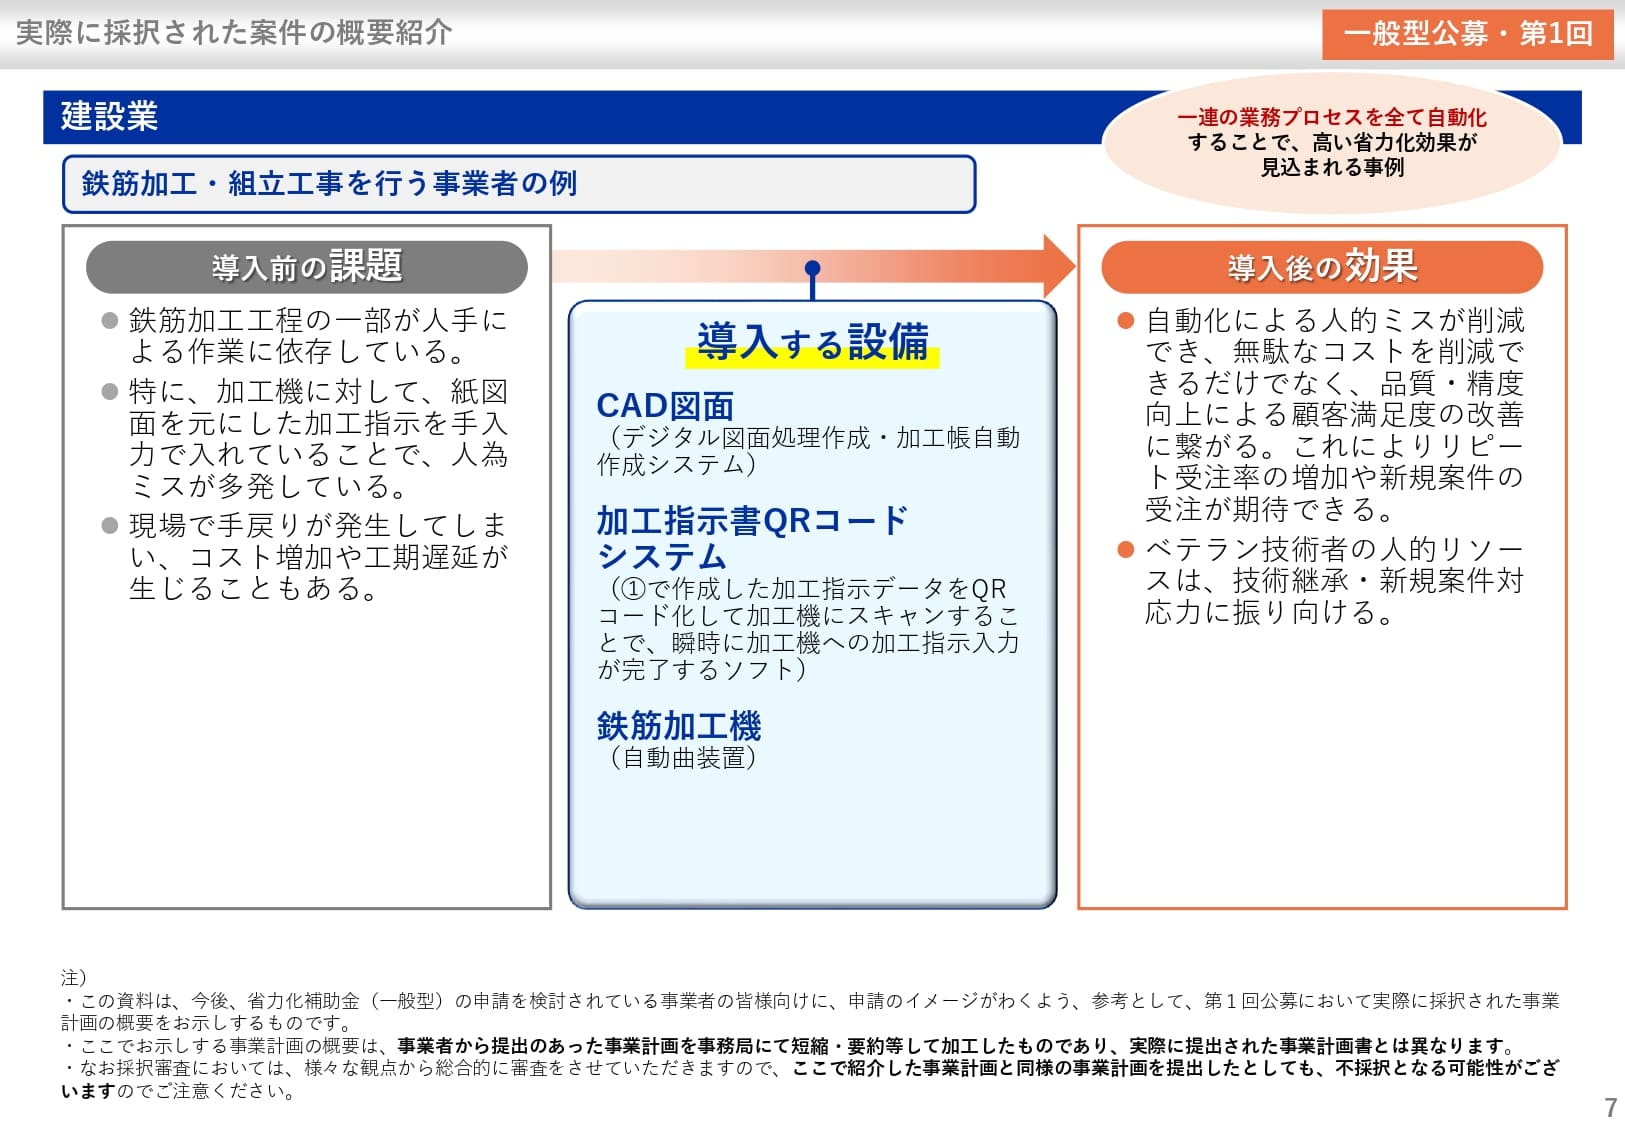Select the 導入前の課題 gray heading pill
Viewport: 1625px width, 1125px height.
[307, 267]
